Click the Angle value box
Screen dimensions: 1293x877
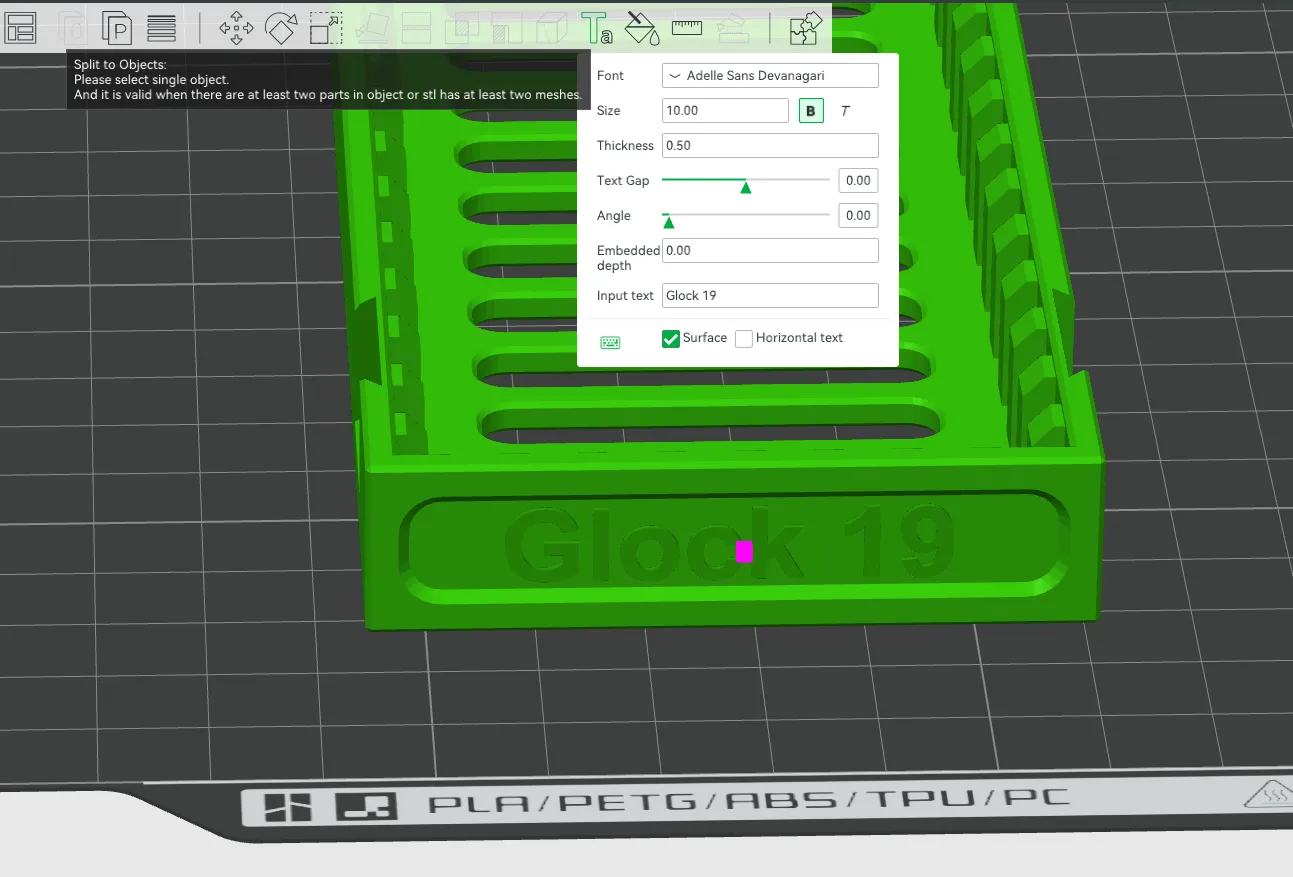click(858, 215)
